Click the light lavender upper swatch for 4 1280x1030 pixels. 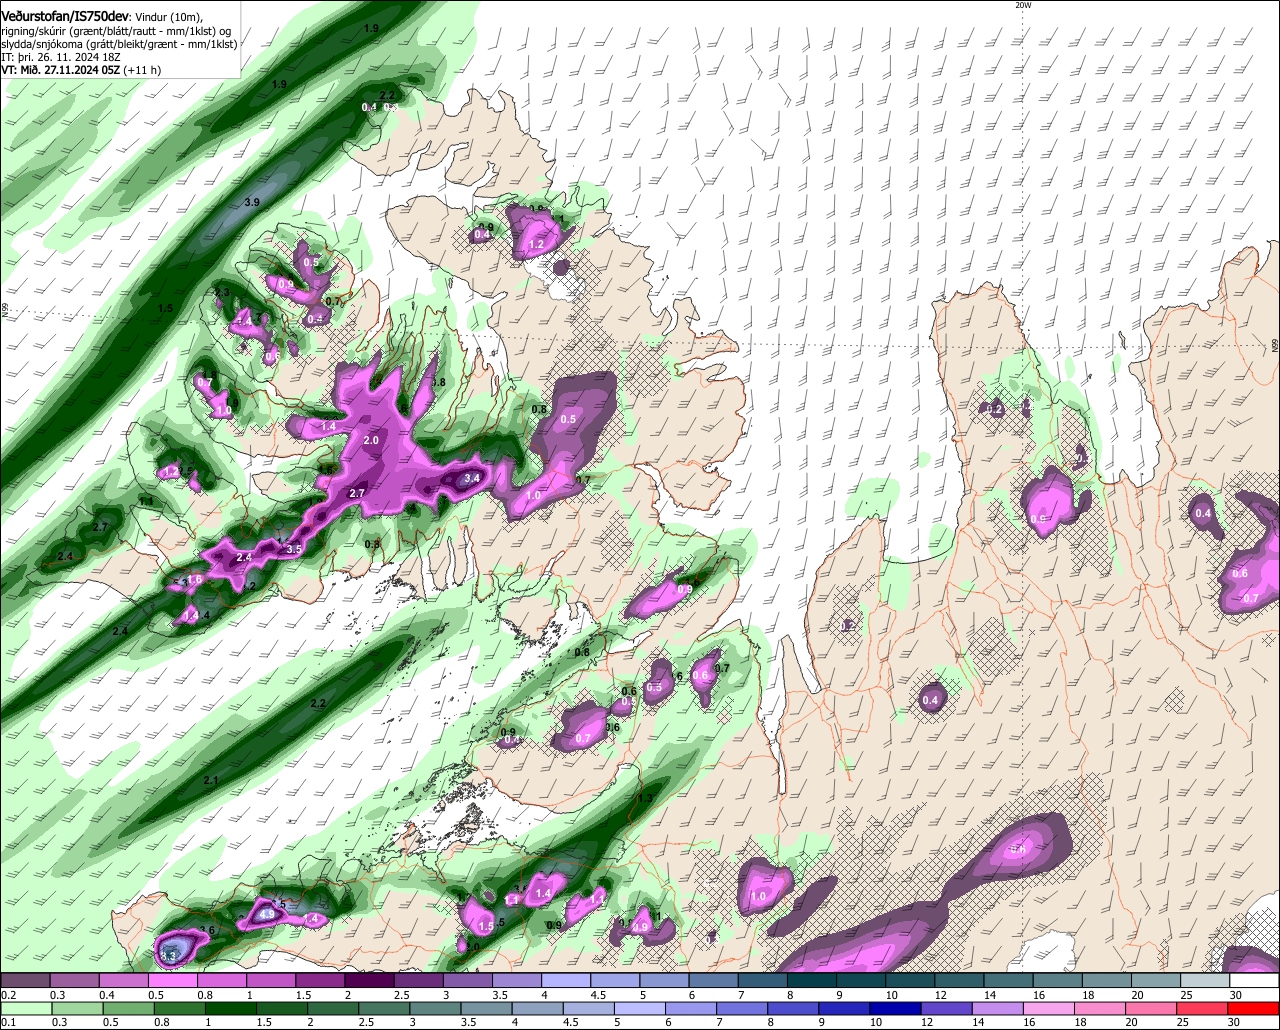coord(566,981)
